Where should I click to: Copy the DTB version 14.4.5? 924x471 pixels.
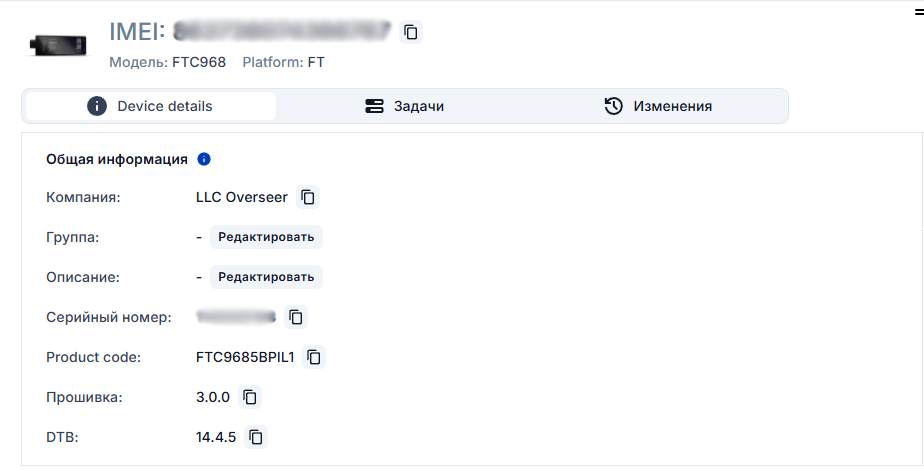[x=257, y=437]
